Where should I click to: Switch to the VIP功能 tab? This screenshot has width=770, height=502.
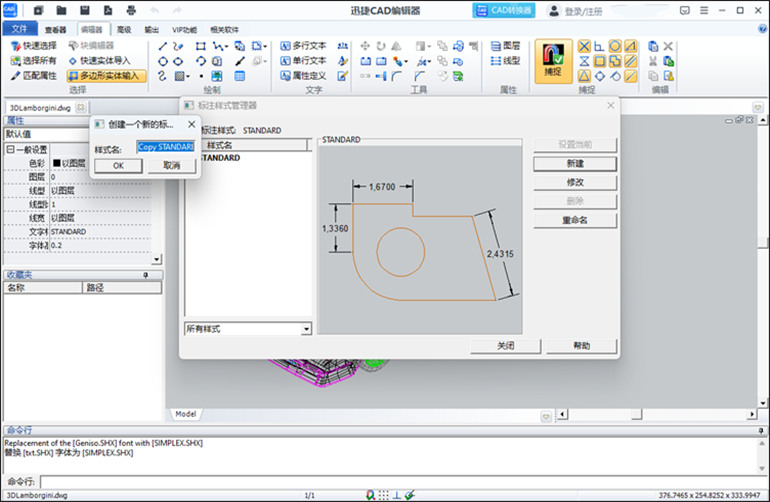185,29
